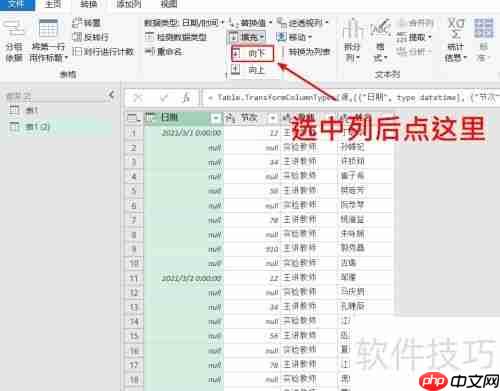This screenshot has height=391, width=500.
Task: Open the 日期 column filter dropdown
Action: tap(216, 118)
